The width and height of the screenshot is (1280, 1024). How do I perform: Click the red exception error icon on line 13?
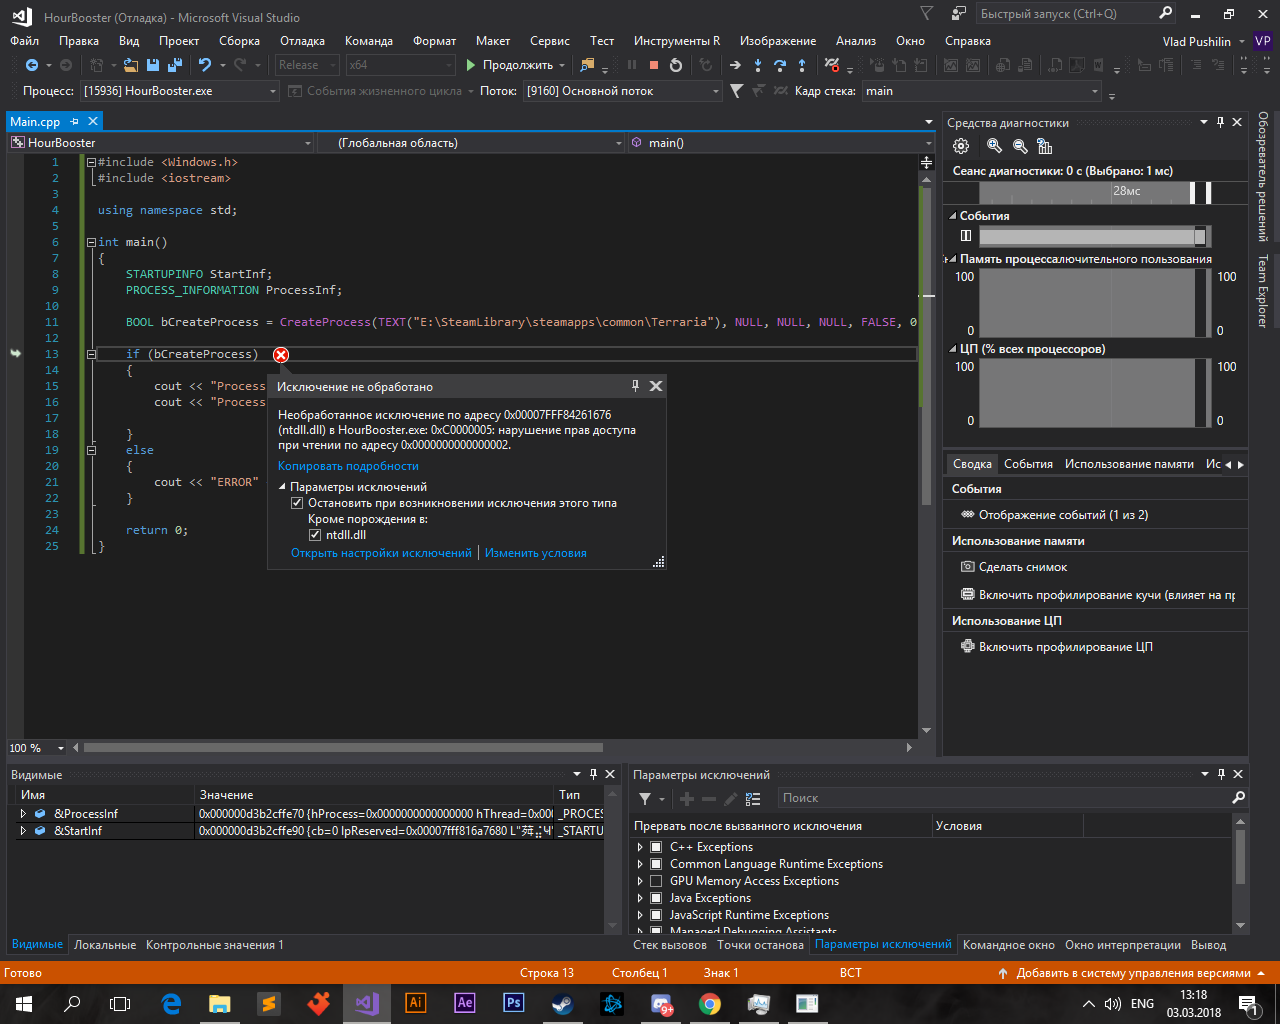[281, 355]
